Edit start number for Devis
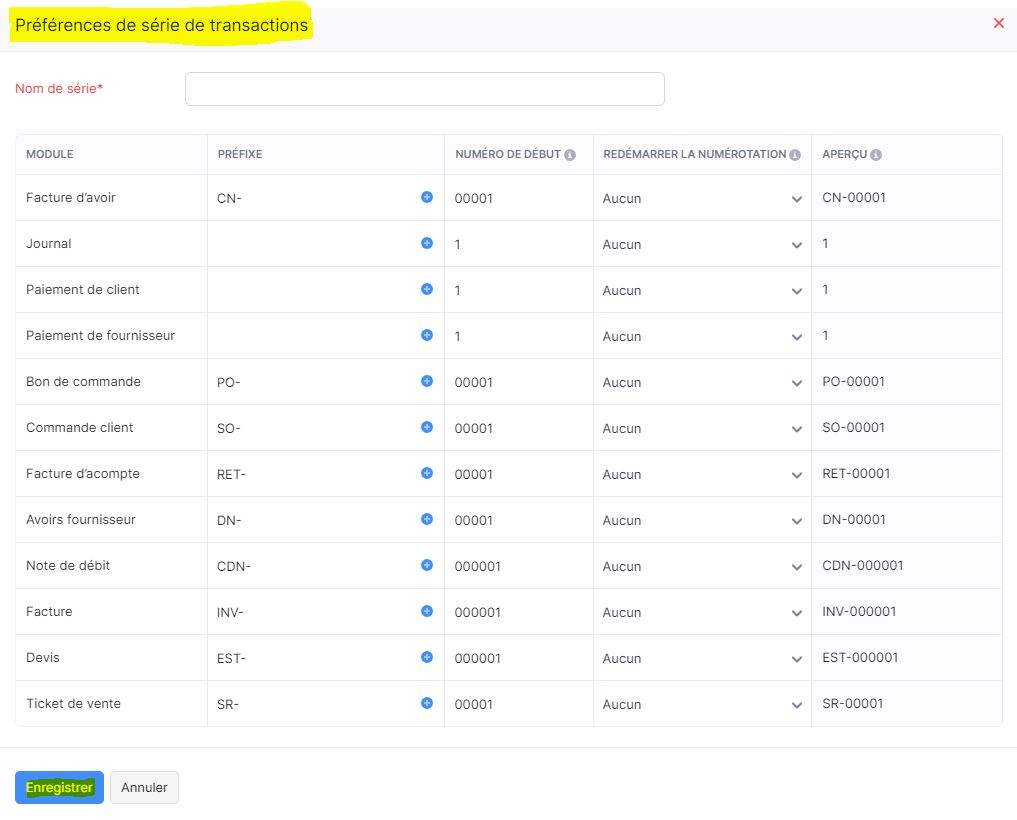1017x820 pixels. click(518, 659)
